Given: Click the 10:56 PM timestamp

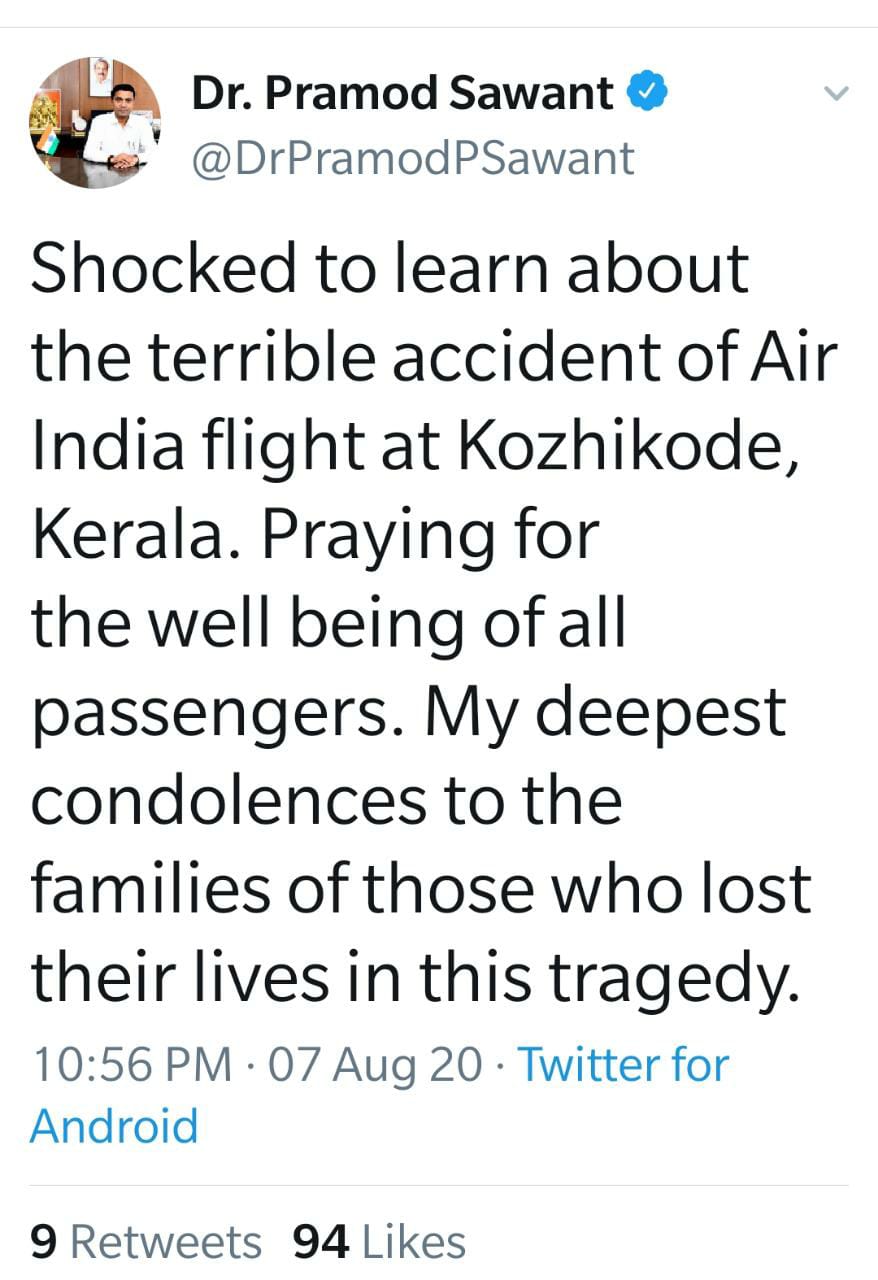Looking at the screenshot, I should coord(131,1064).
